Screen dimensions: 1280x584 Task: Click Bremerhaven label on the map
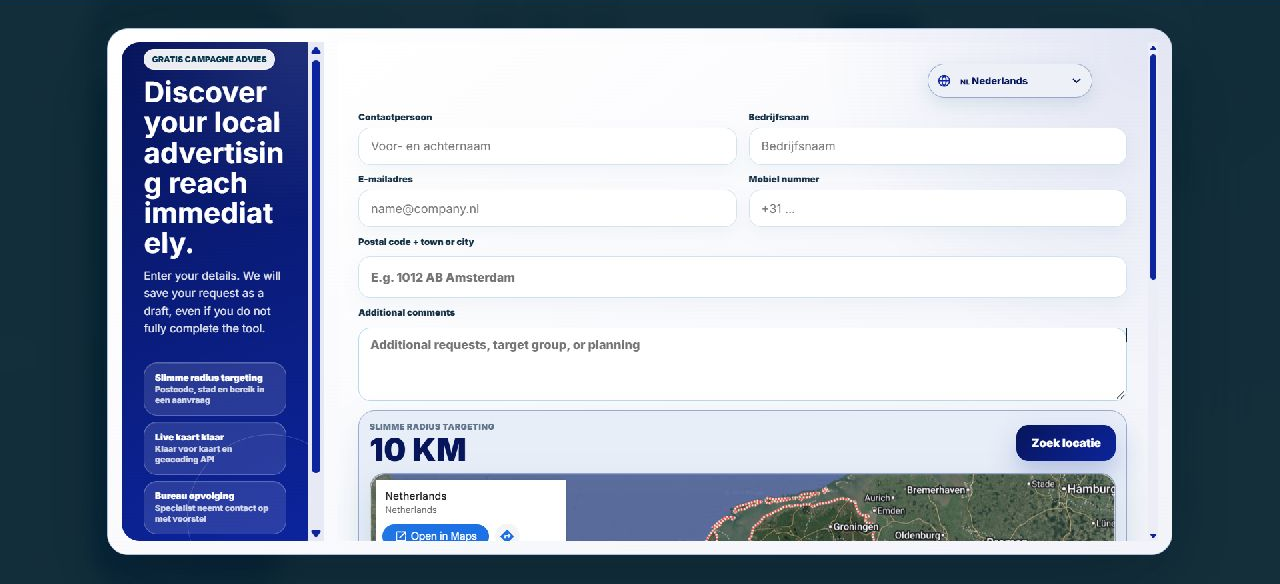tap(936, 491)
